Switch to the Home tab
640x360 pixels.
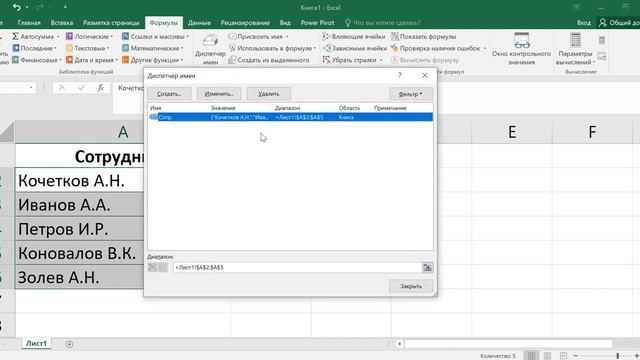coord(29,23)
